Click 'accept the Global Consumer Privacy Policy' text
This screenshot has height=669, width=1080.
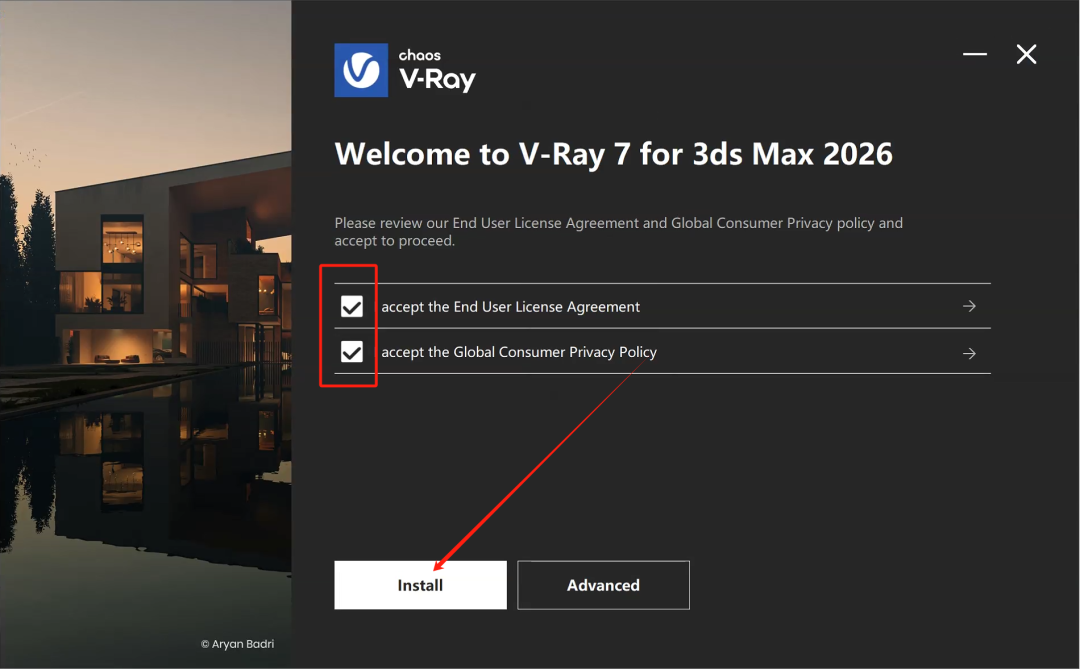(x=519, y=352)
